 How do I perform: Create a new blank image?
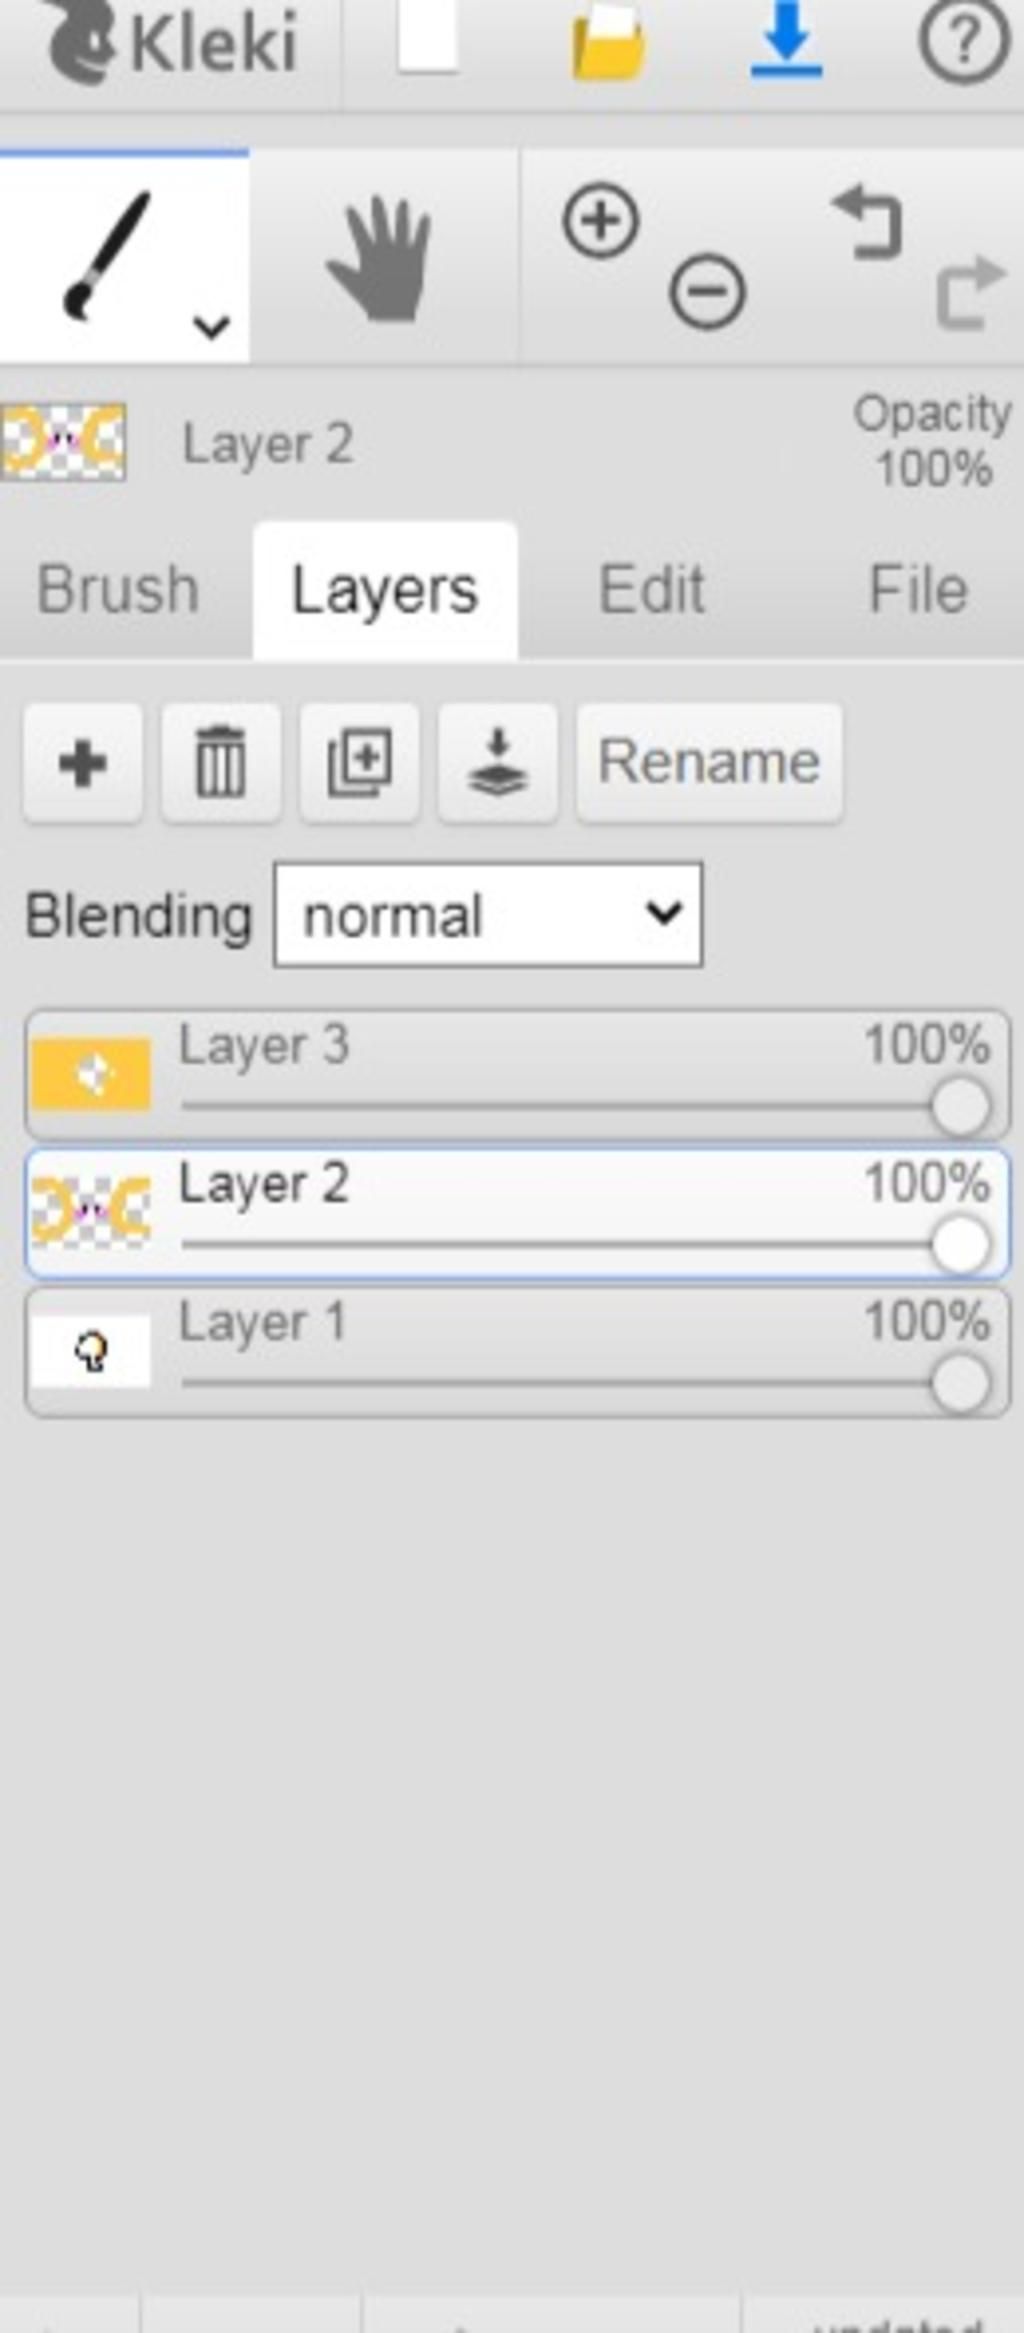[428, 37]
